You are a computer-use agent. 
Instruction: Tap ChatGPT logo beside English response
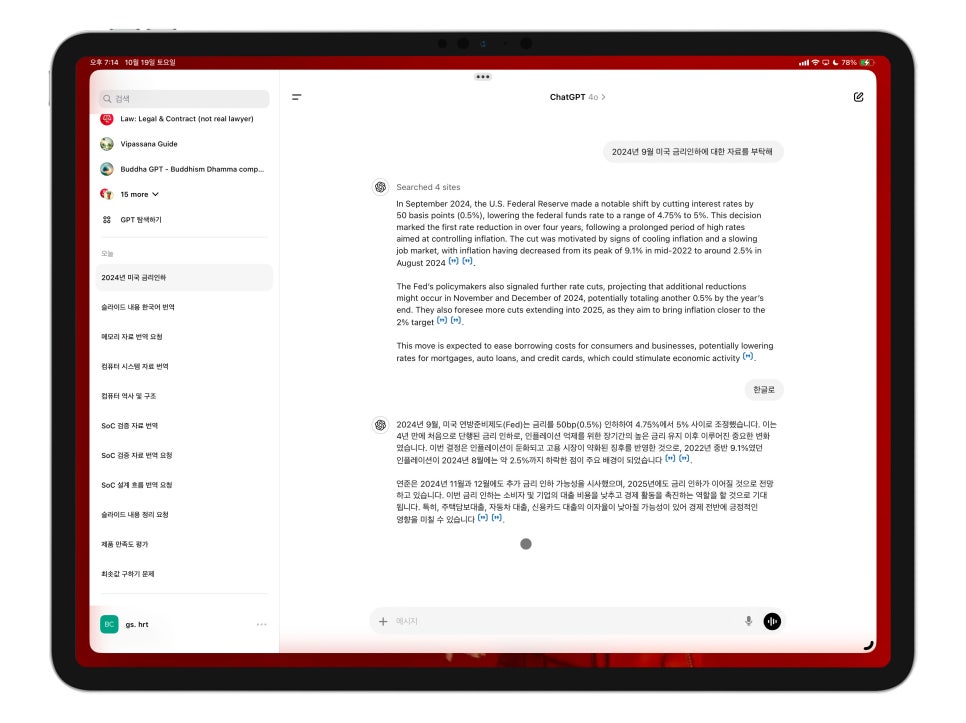click(380, 187)
